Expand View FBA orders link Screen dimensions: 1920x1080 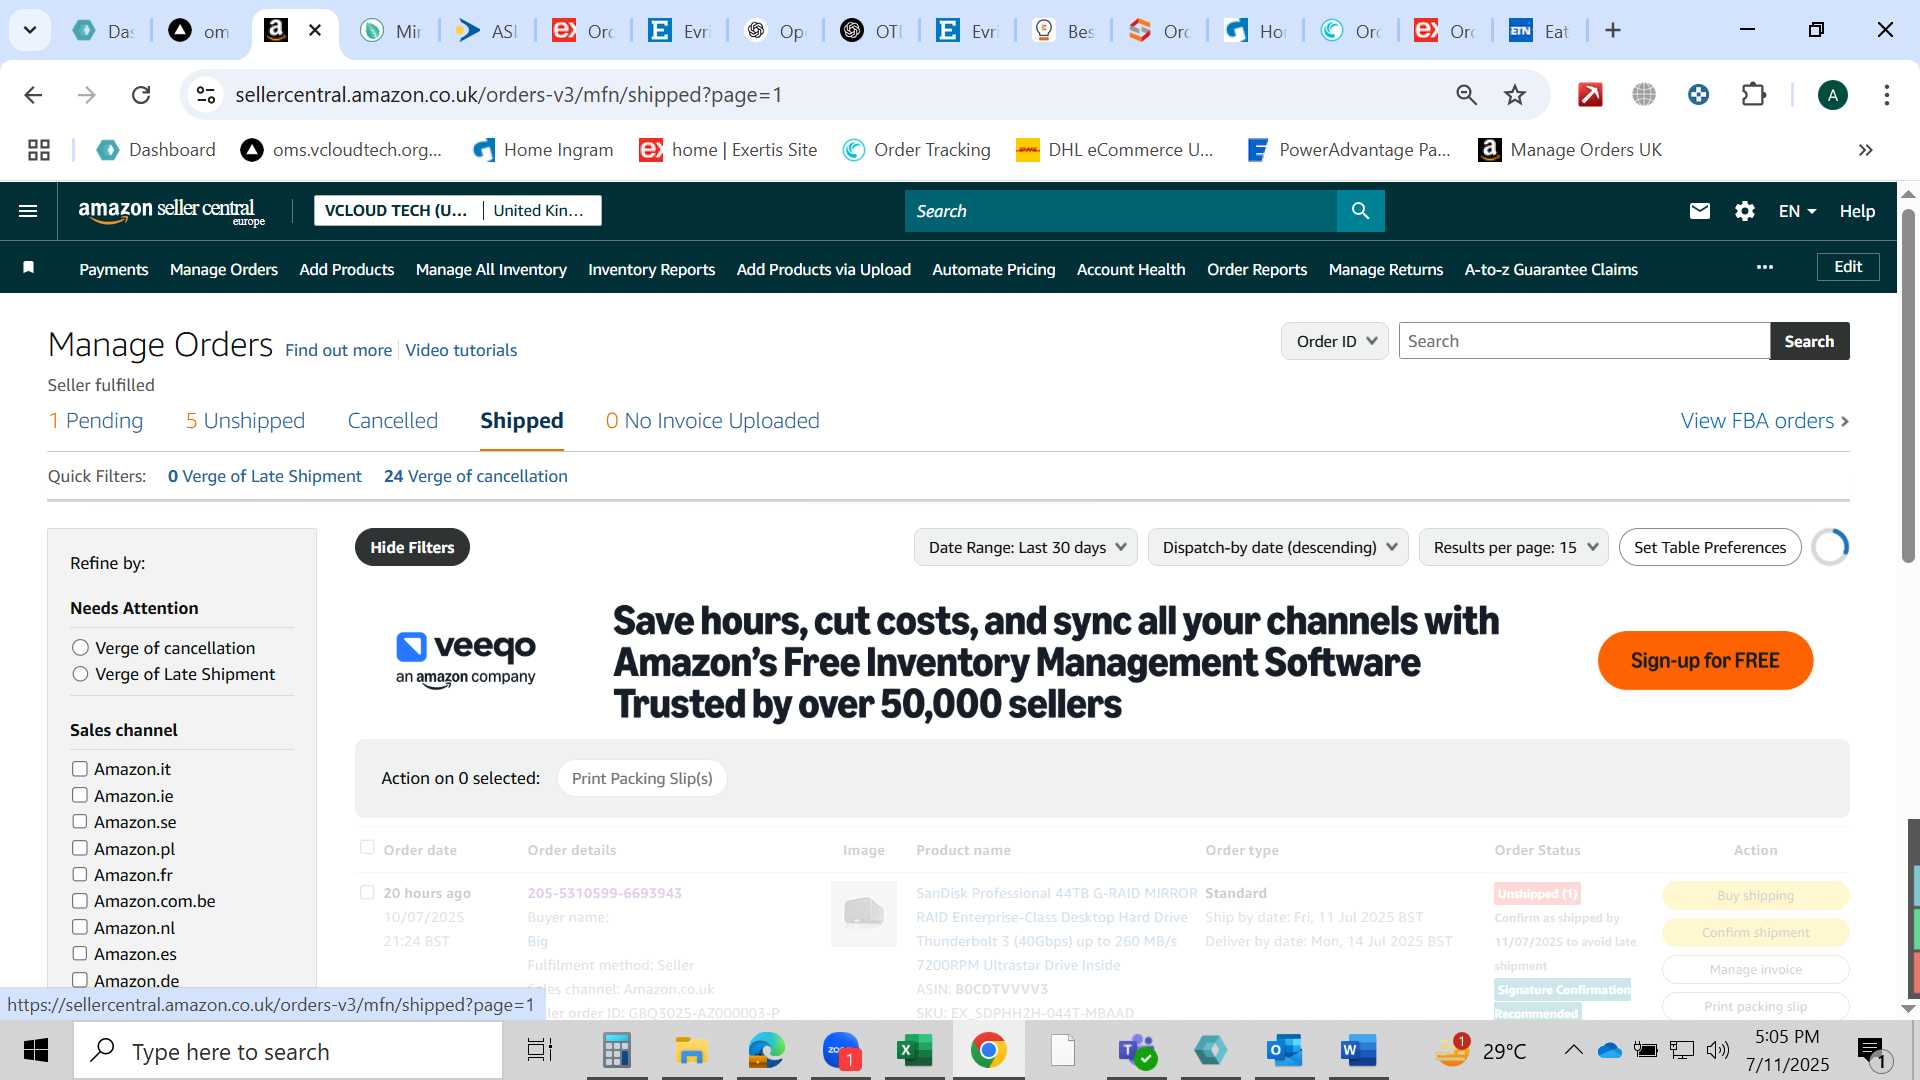[x=1764, y=421]
